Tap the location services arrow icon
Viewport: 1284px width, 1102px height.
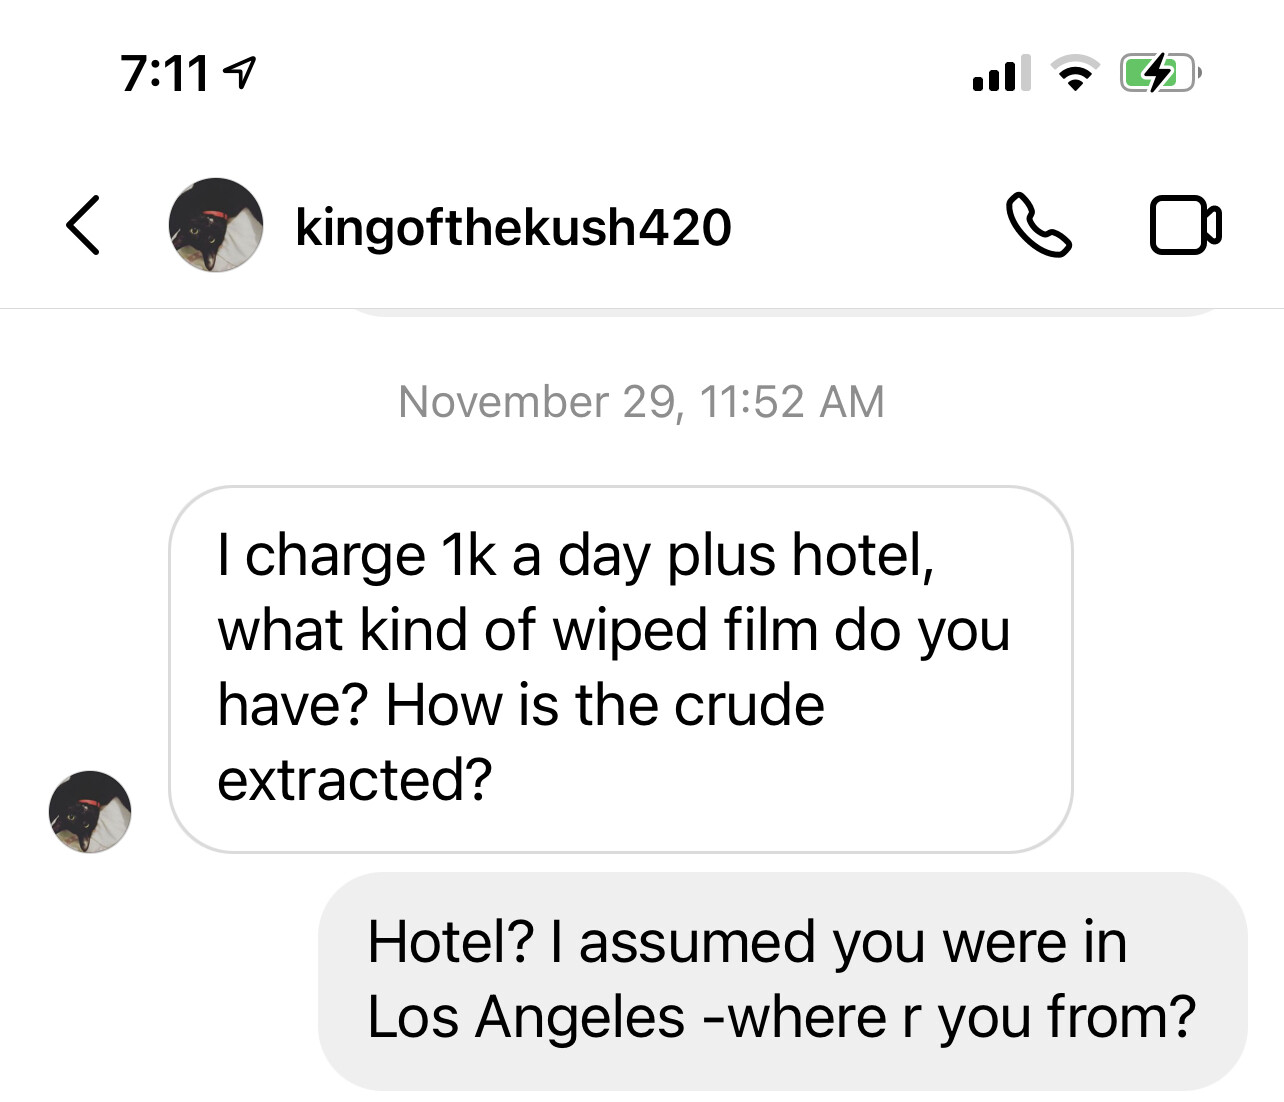[x=240, y=72]
